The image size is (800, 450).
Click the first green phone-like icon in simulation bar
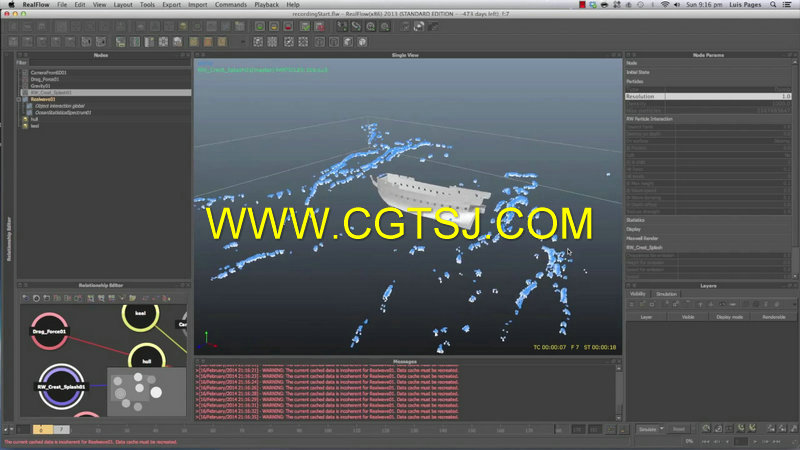[x=741, y=428]
